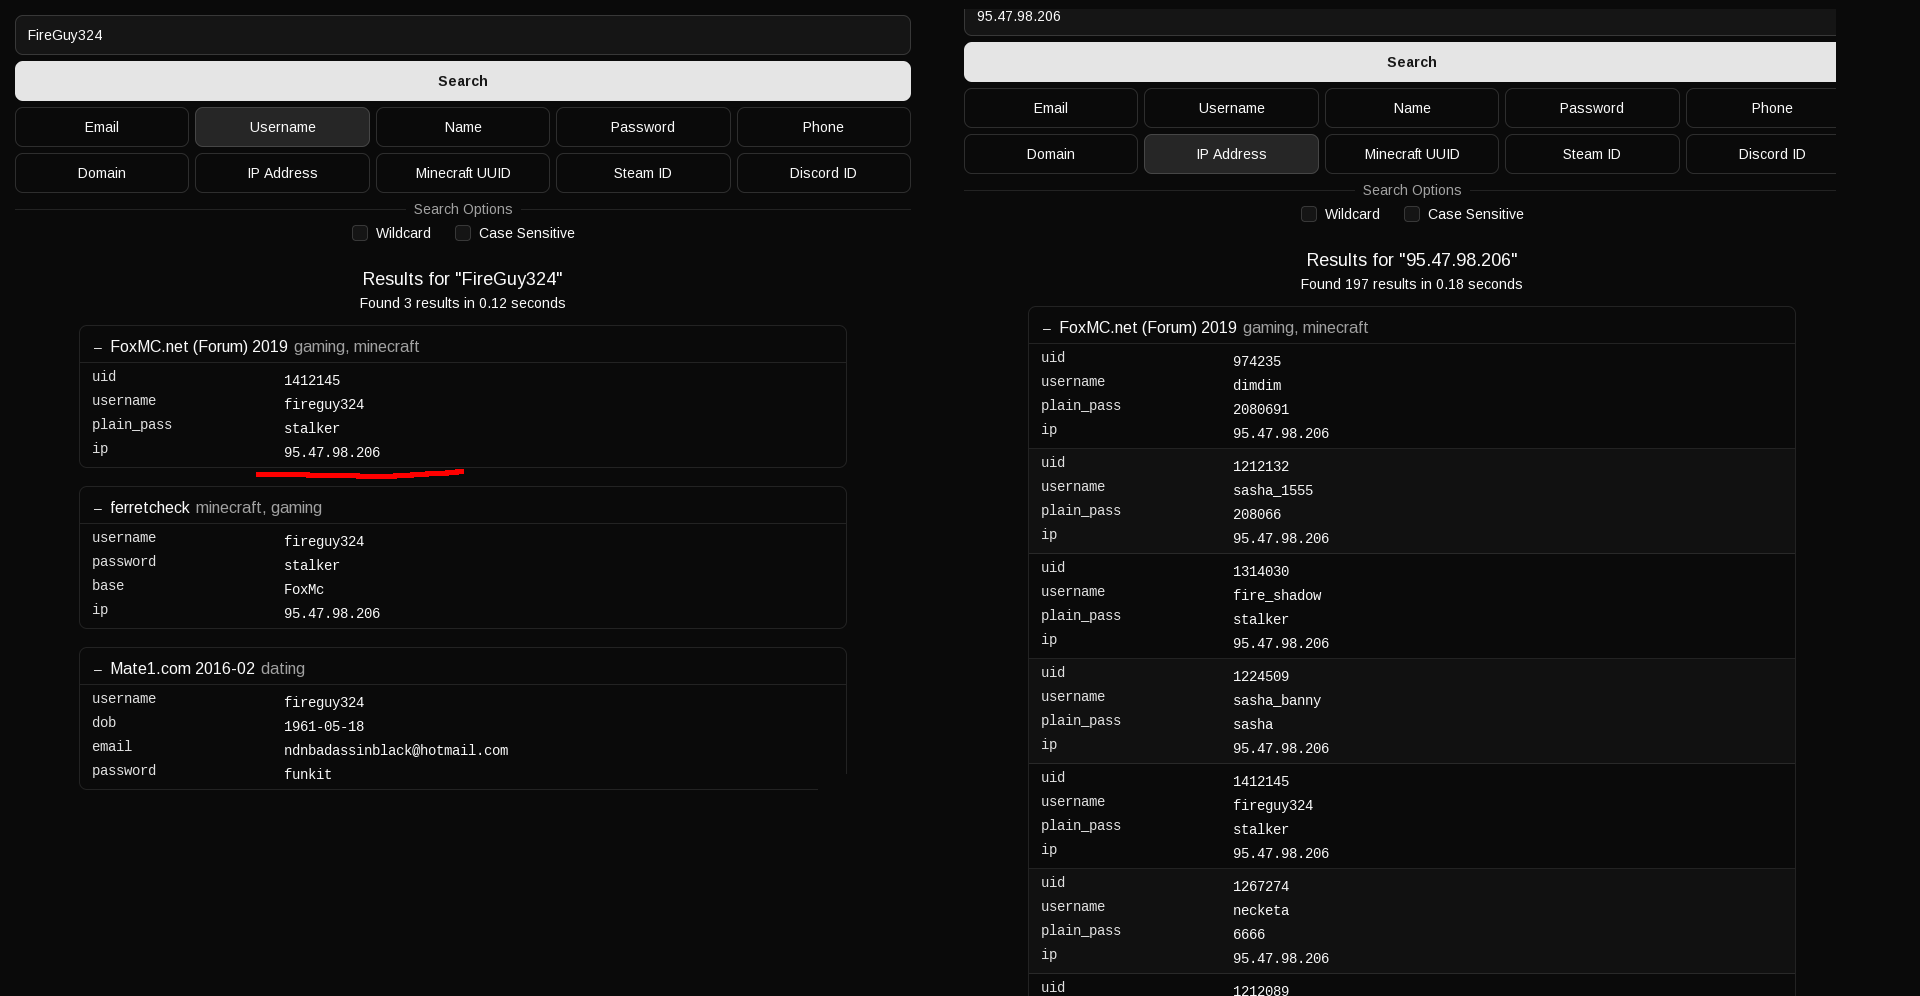Select IP Address search type in left panel
The width and height of the screenshot is (1920, 996).
tap(282, 173)
